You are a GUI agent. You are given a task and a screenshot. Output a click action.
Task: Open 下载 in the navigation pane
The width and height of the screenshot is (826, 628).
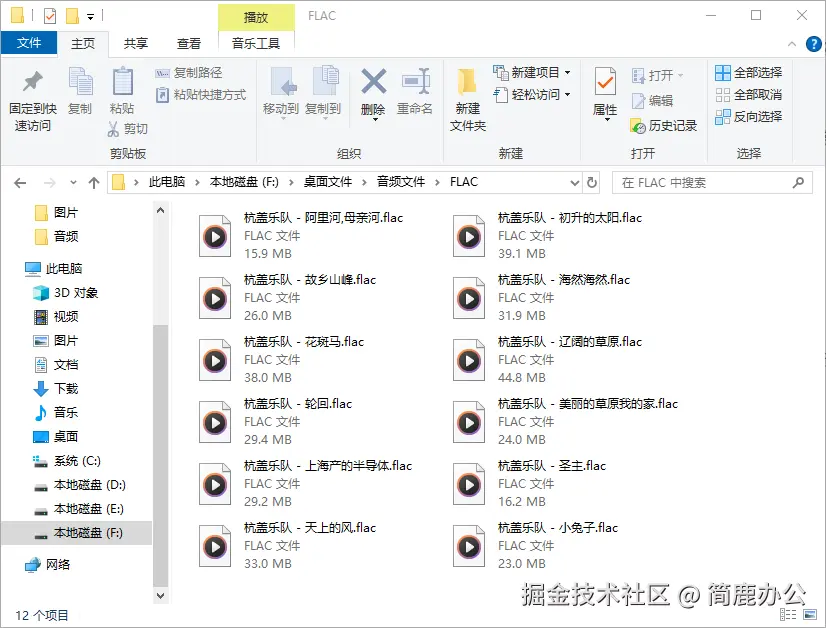56,389
